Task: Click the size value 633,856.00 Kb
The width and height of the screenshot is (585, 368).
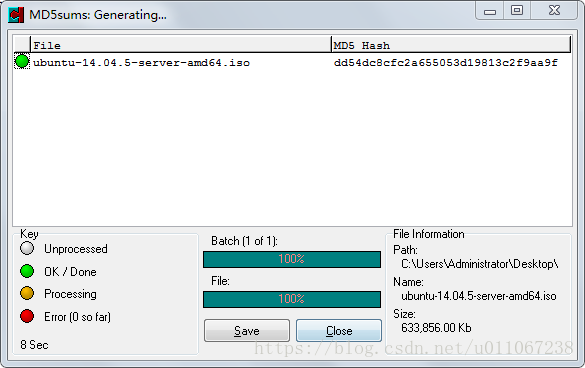Action: [436, 328]
